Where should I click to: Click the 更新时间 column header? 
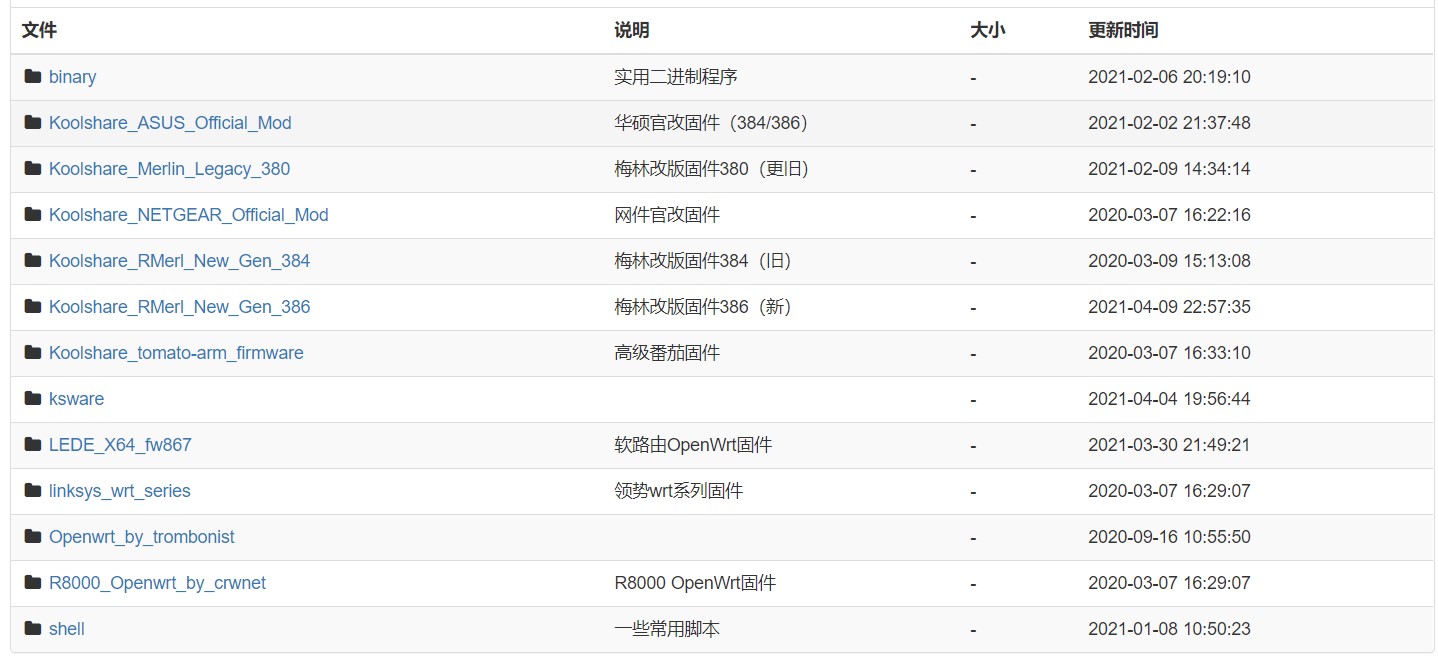pyautogui.click(x=1123, y=30)
